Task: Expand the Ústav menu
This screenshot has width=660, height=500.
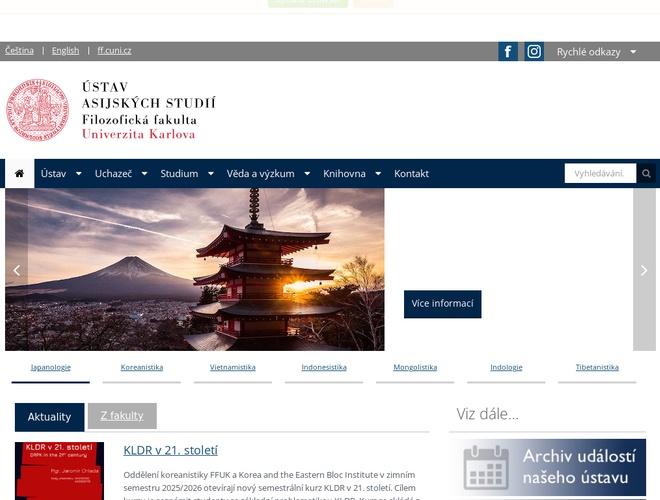Action: (x=59, y=173)
